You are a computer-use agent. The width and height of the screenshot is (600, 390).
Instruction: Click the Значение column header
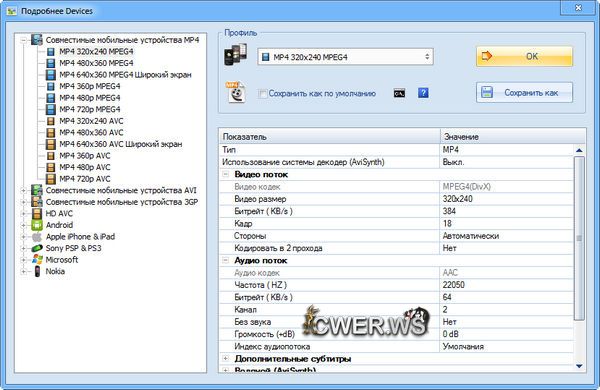click(513, 137)
